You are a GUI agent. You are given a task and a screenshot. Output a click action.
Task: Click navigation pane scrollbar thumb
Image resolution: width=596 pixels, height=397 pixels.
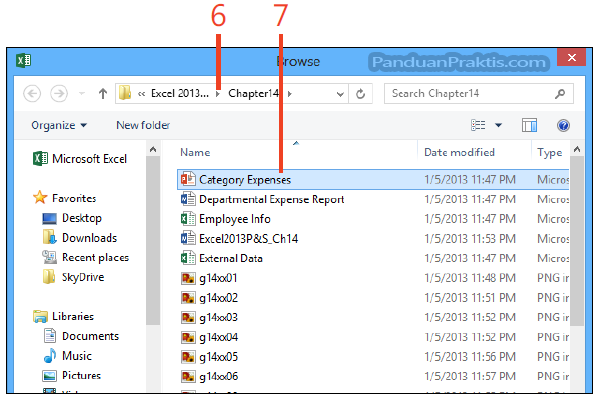pyautogui.click(x=153, y=240)
